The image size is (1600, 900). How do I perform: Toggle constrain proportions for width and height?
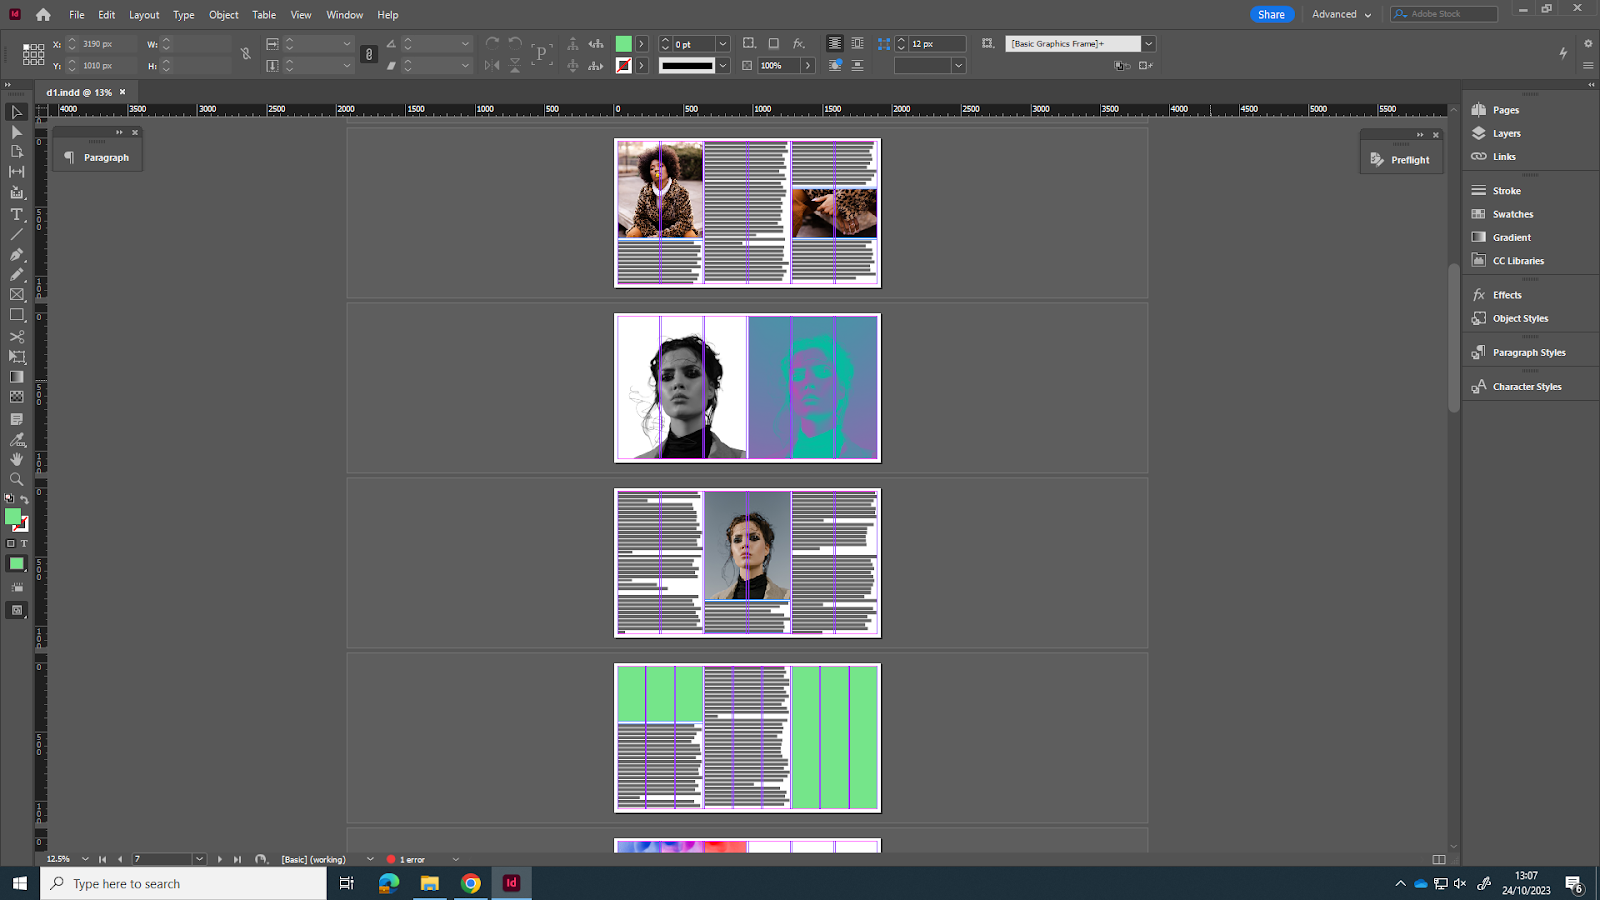click(x=246, y=54)
